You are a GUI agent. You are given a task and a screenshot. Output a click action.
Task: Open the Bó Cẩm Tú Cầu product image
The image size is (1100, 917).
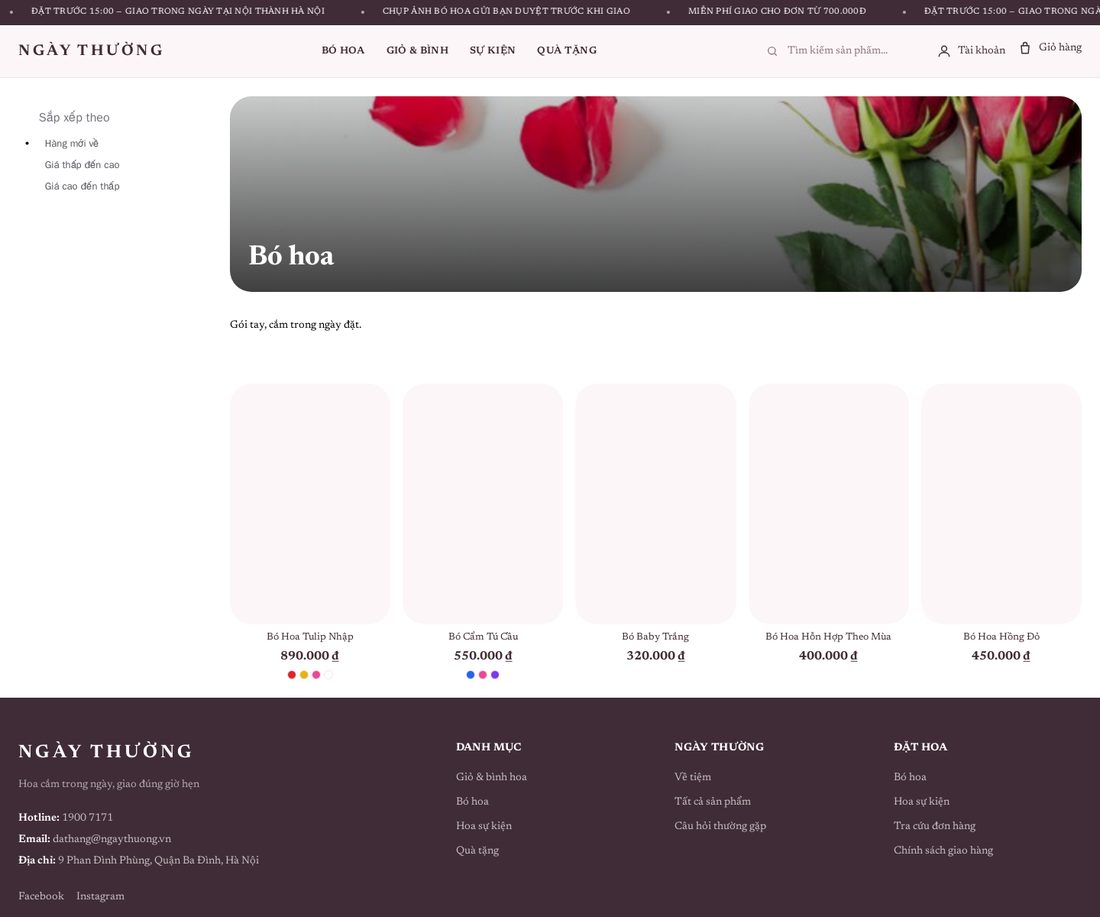click(x=483, y=504)
